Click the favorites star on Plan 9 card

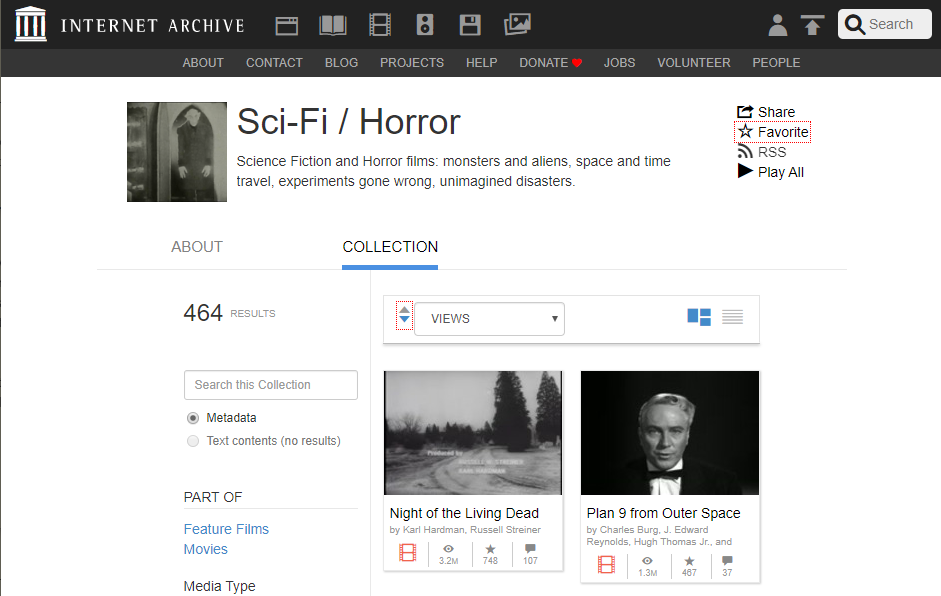point(690,561)
